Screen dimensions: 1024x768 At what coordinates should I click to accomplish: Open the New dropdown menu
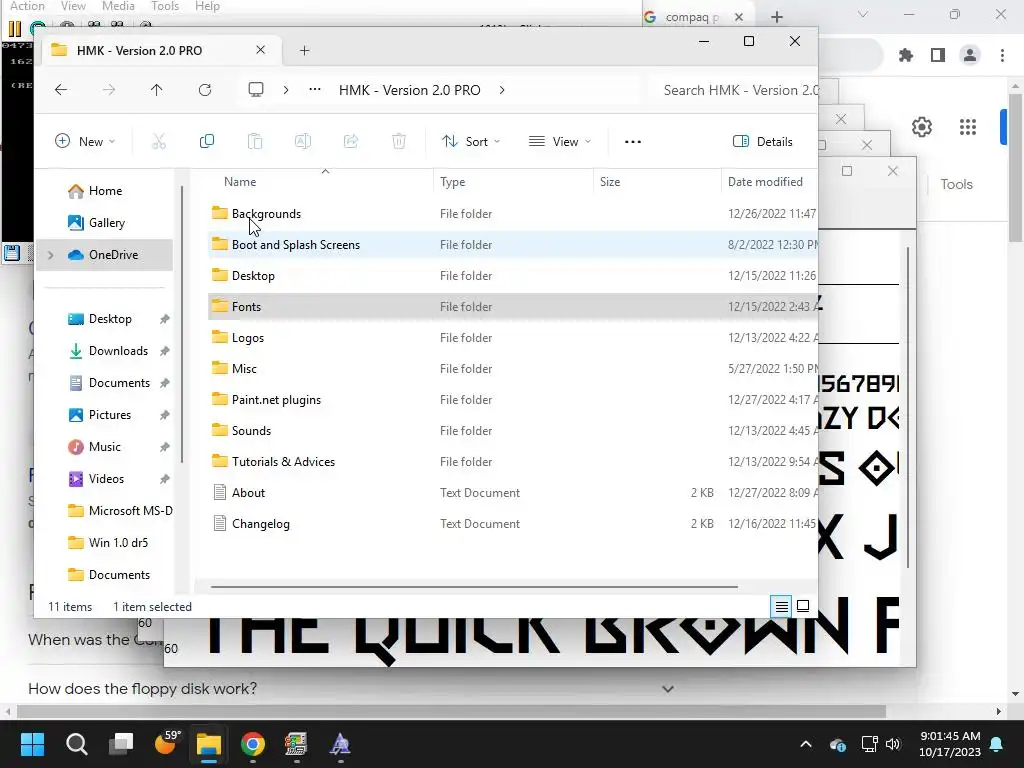(85, 142)
